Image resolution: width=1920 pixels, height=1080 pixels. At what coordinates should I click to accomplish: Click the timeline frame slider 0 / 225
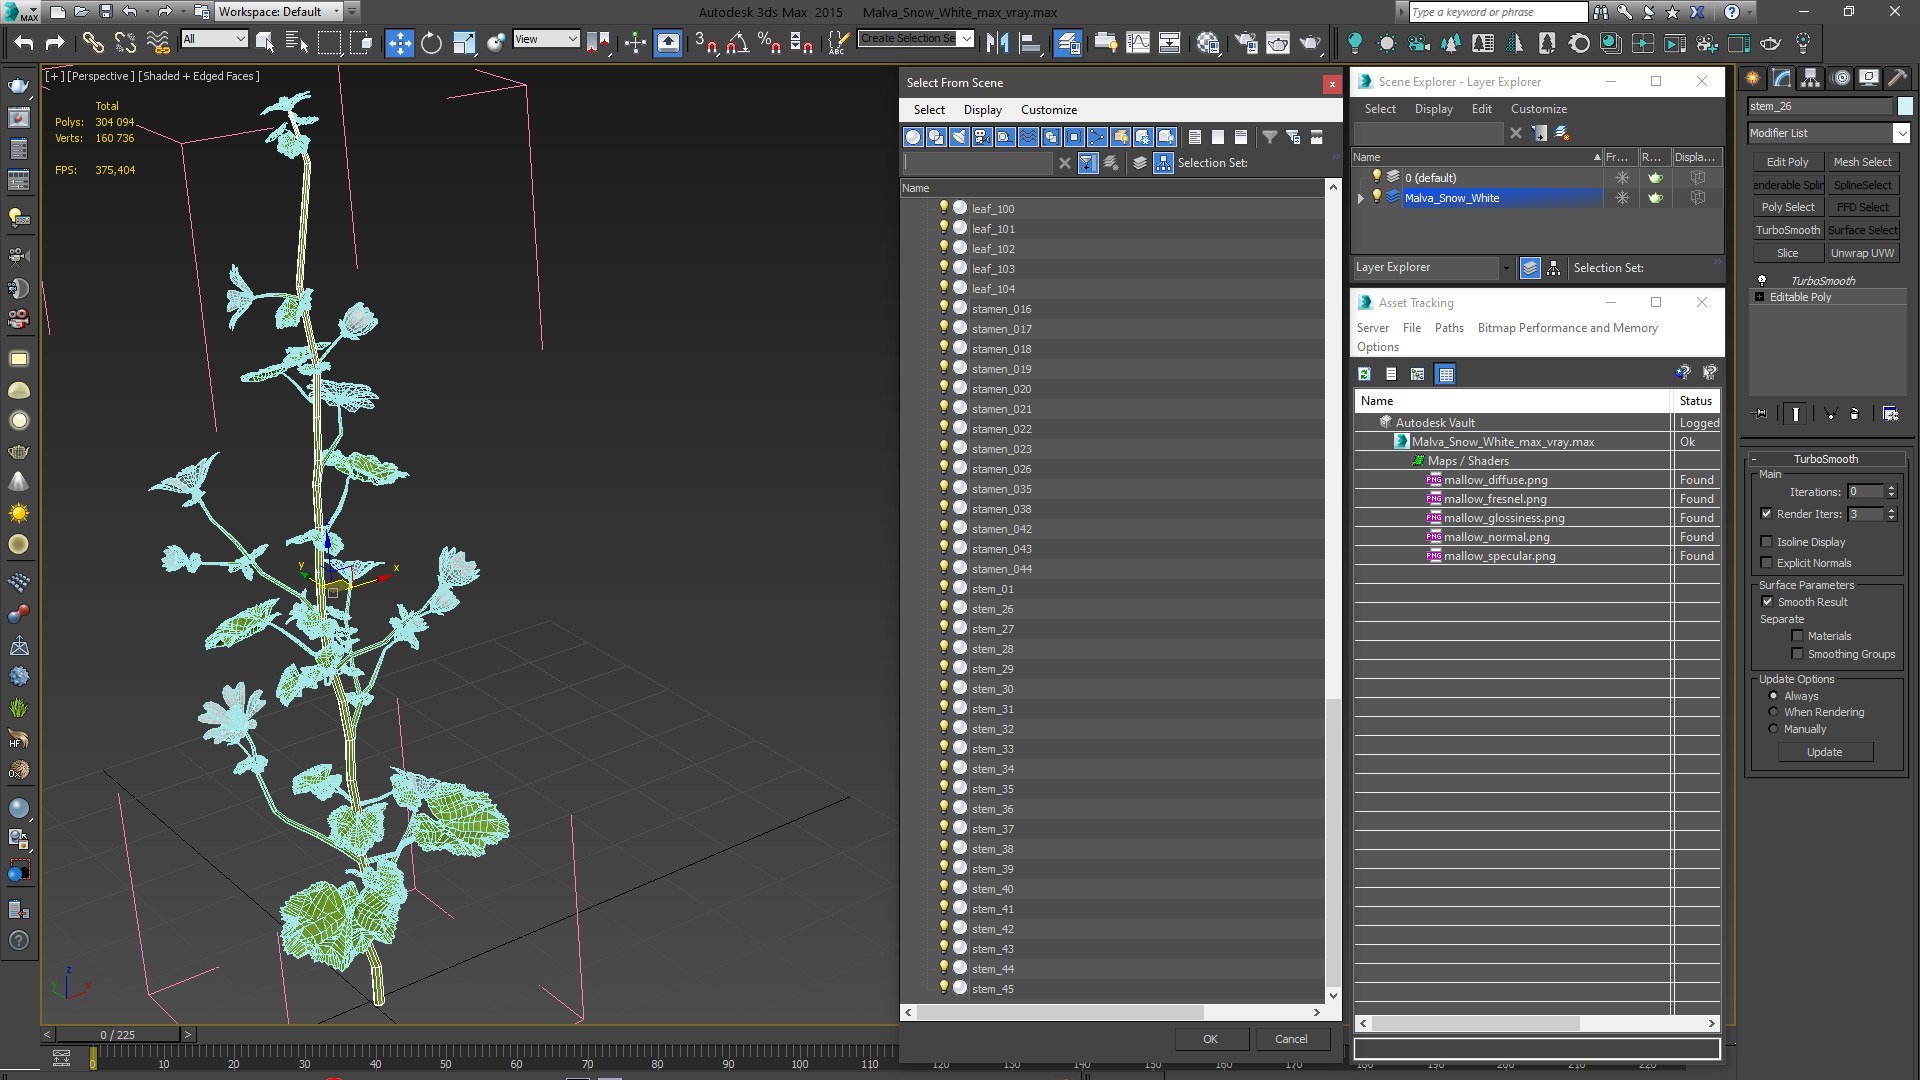118,1035
